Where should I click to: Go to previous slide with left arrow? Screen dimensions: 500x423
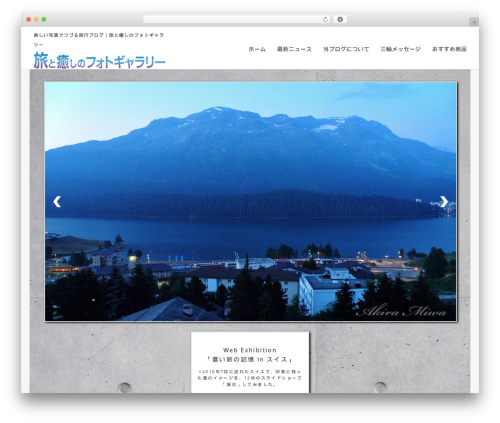[x=57, y=201]
